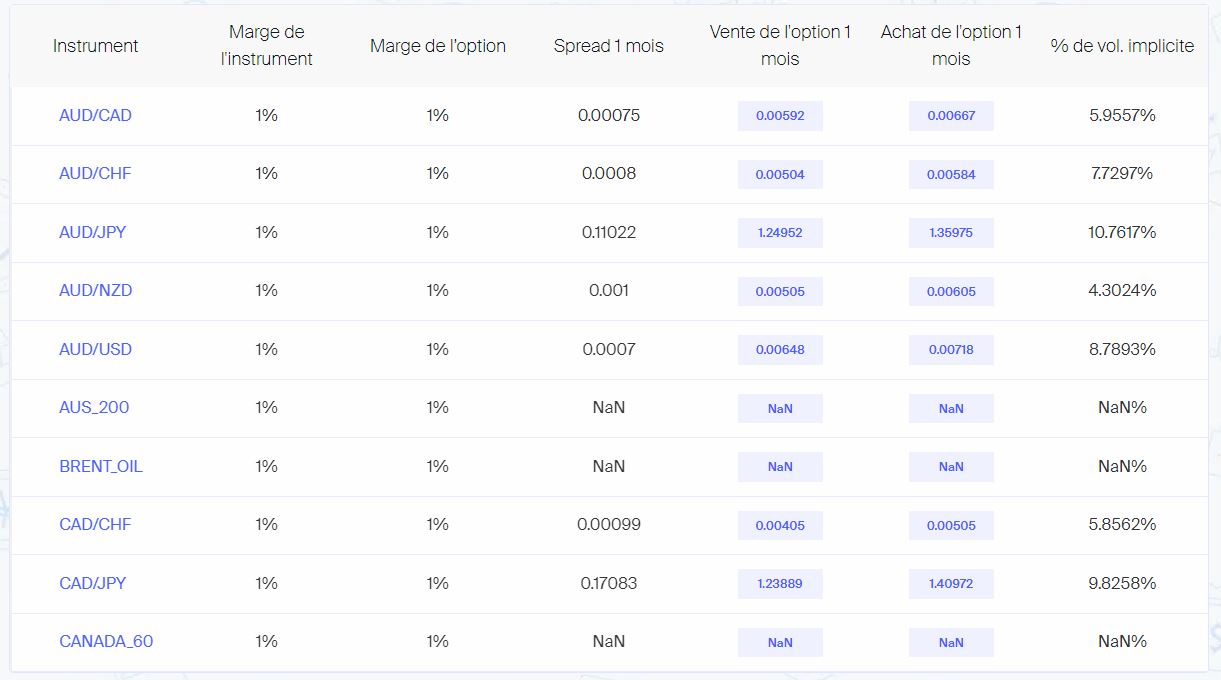Click AUD/CAD sell price 0.00592
The width and height of the screenshot is (1221, 680).
pos(780,116)
